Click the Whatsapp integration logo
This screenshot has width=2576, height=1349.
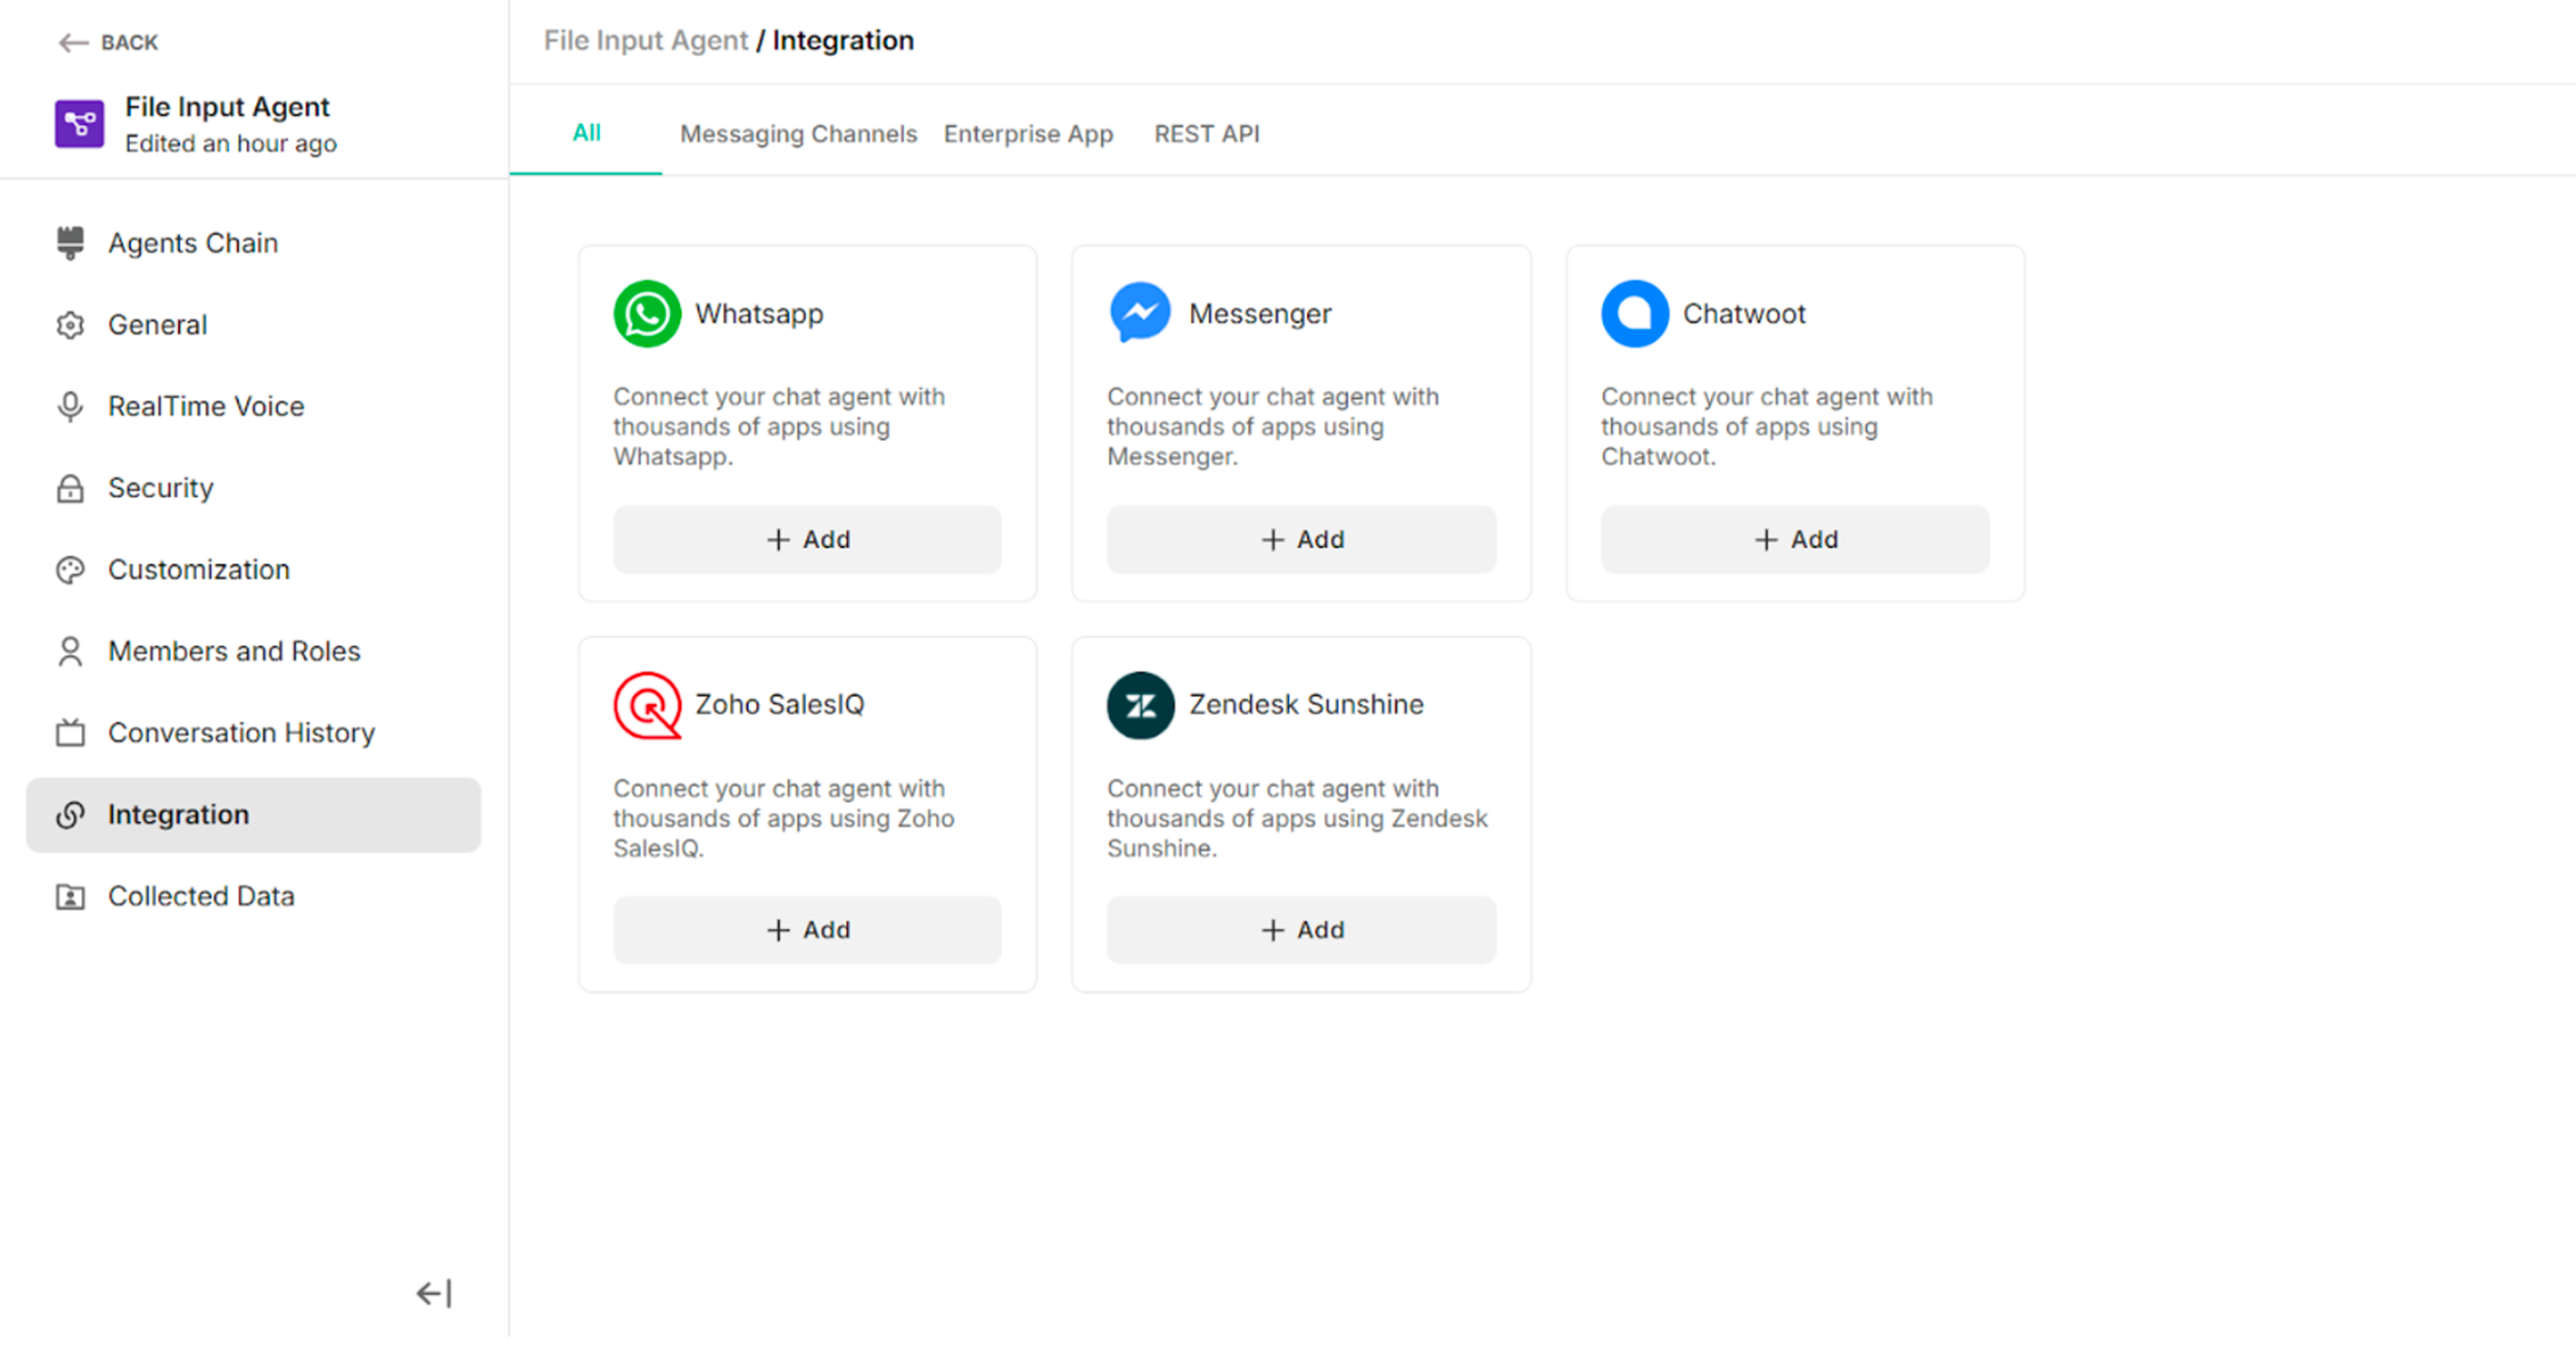(646, 313)
